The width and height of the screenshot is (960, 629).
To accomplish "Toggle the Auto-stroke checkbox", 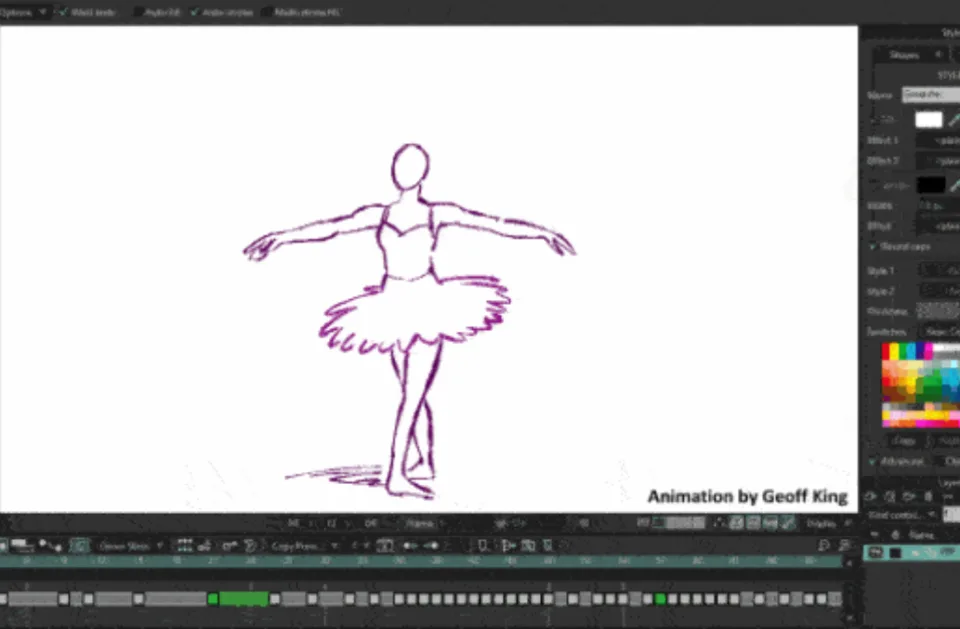I will pyautogui.click(x=195, y=12).
